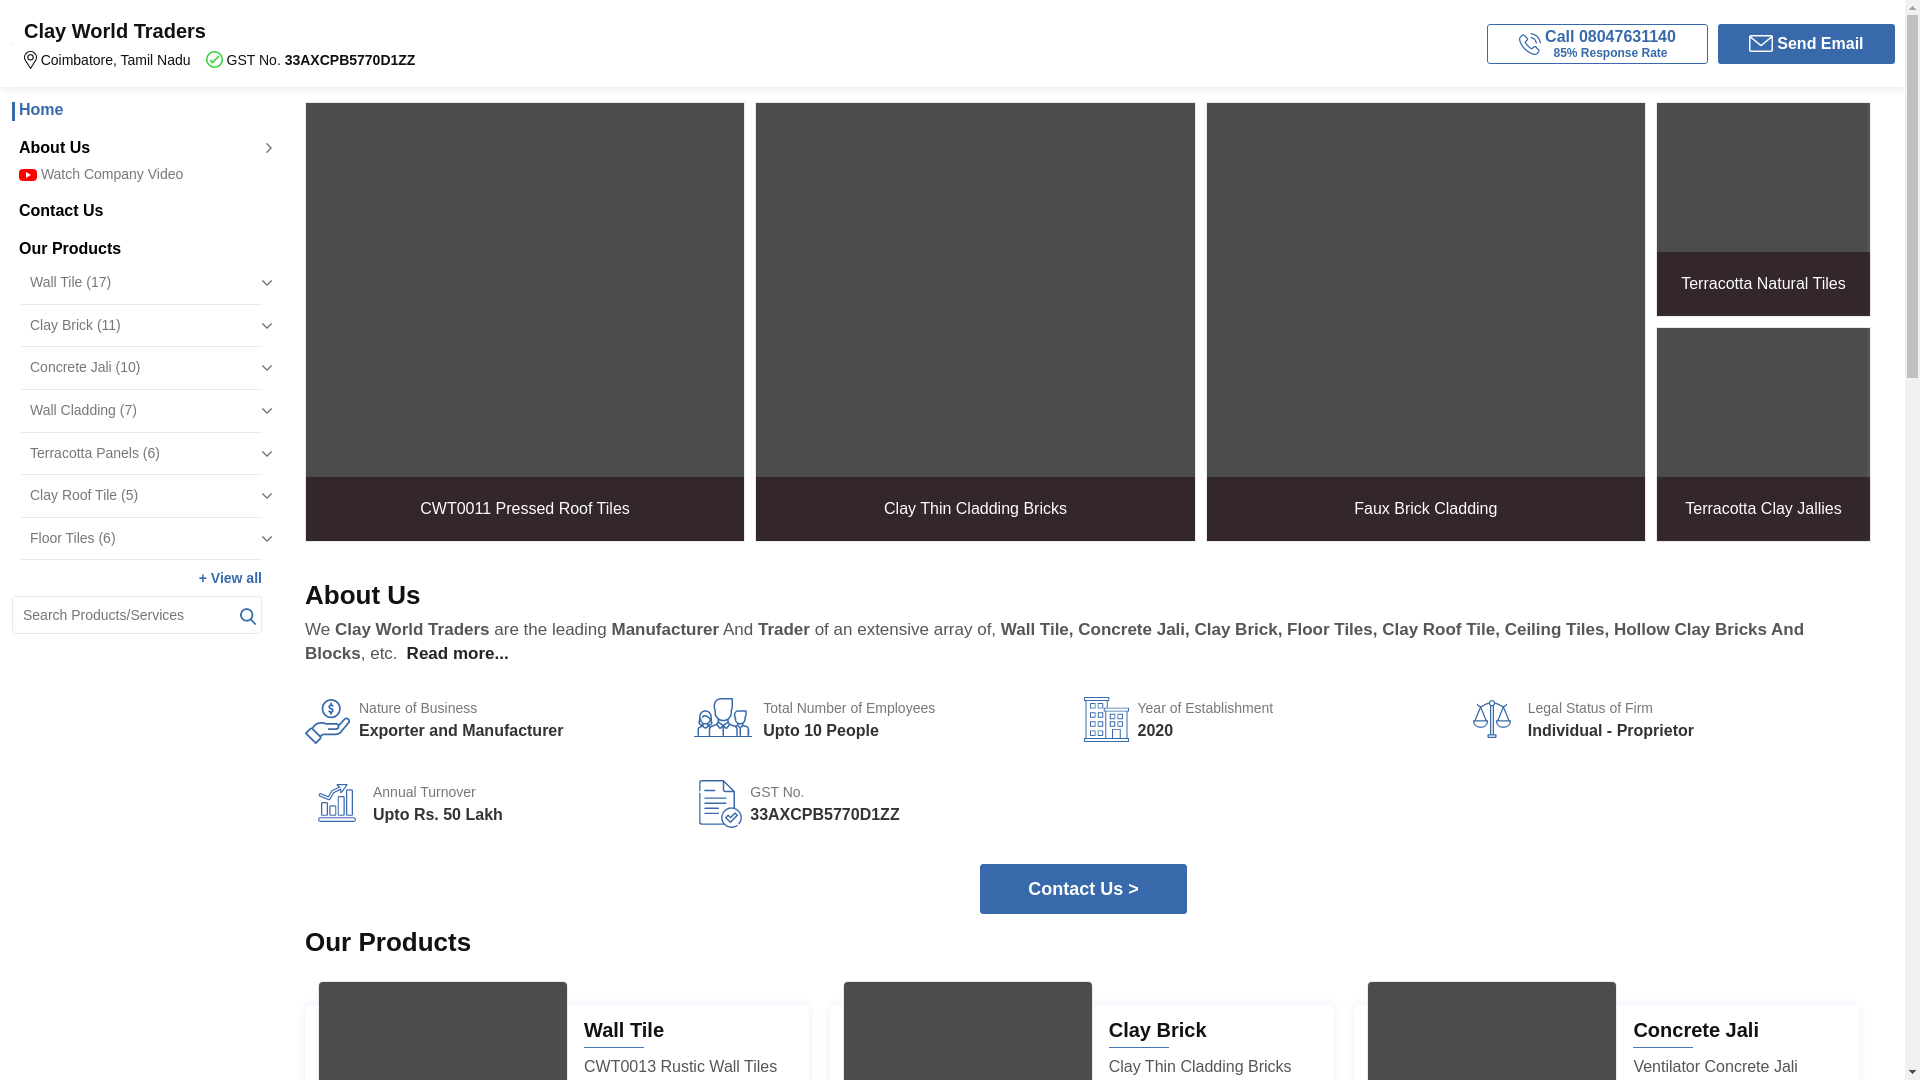This screenshot has height=1080, width=1920.
Task: Click the Total Number of Employees icon
Action: click(x=722, y=718)
